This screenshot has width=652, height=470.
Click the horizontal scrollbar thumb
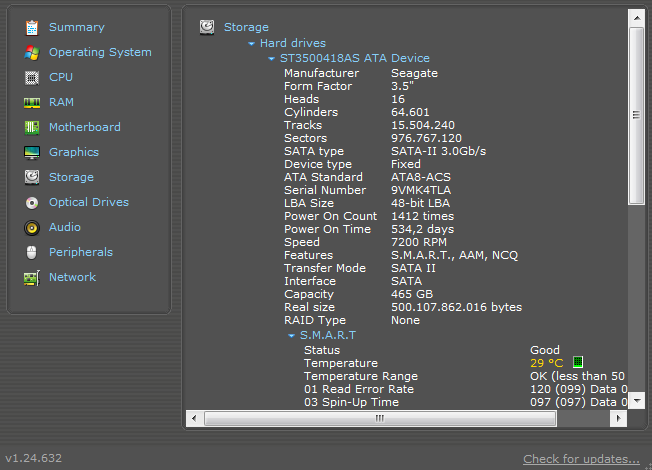click(380, 418)
